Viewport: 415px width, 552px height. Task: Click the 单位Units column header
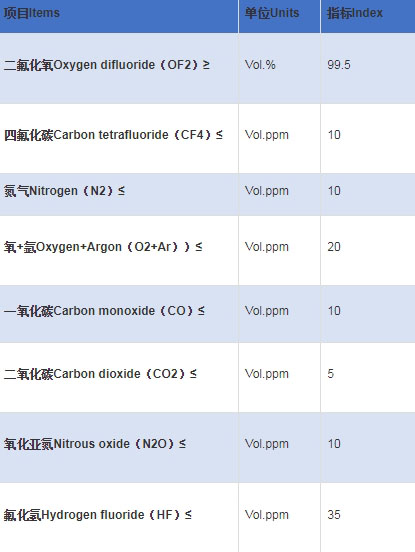tap(279, 16)
